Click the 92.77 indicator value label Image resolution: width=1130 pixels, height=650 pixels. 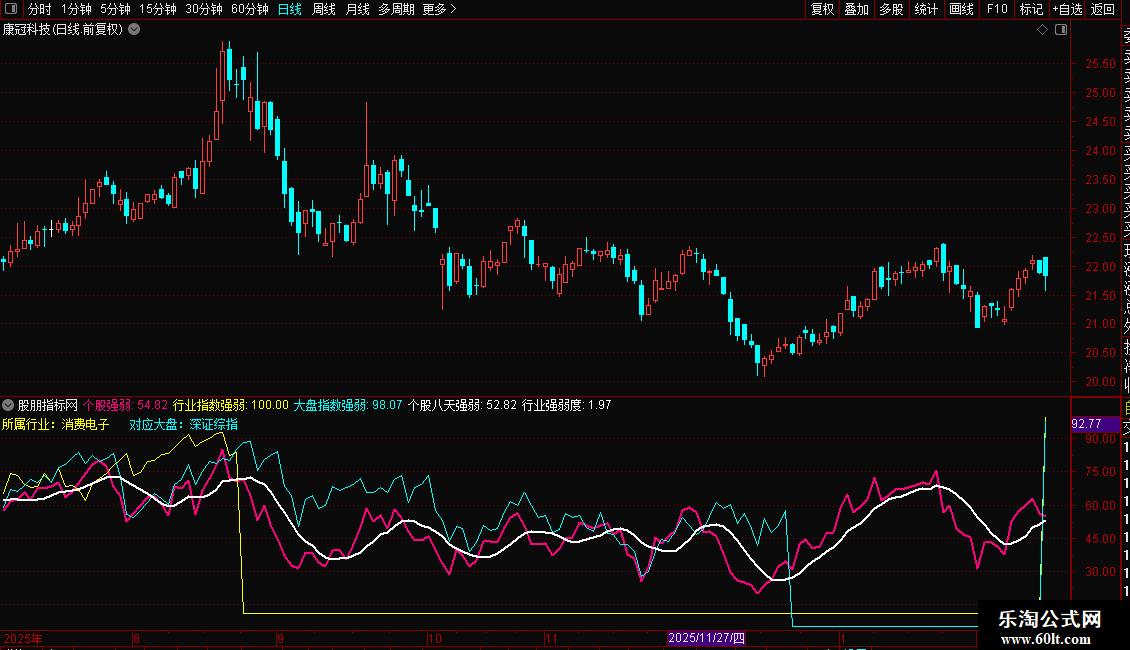pos(1086,424)
